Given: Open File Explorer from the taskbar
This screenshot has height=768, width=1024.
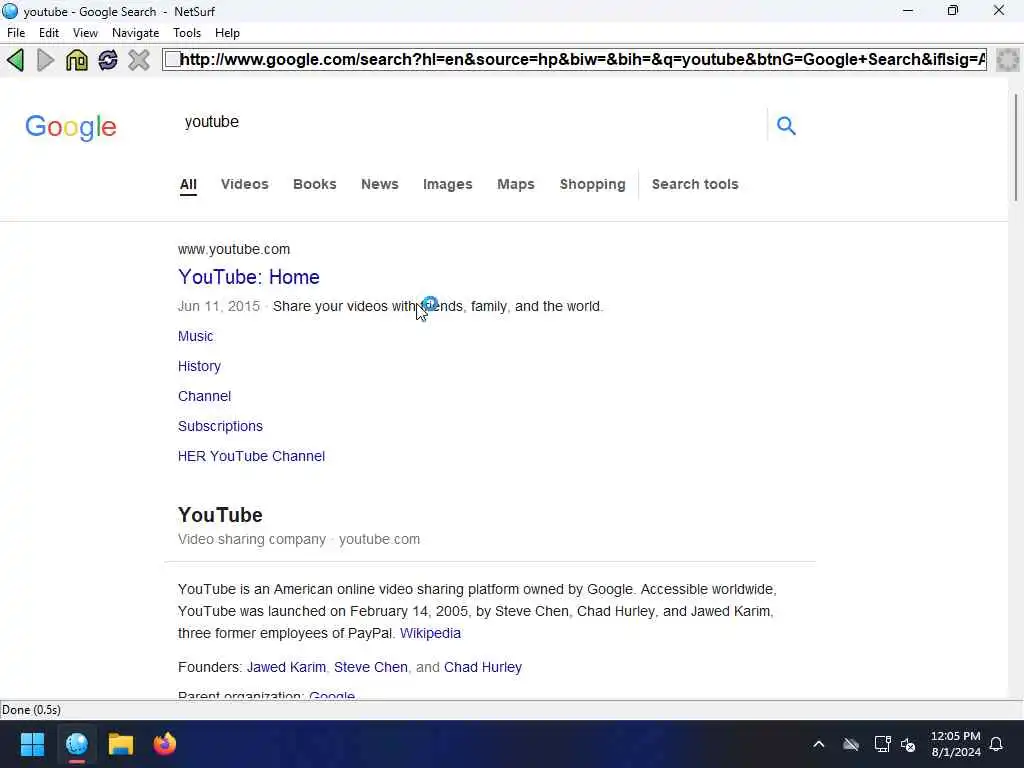Looking at the screenshot, I should pos(121,744).
